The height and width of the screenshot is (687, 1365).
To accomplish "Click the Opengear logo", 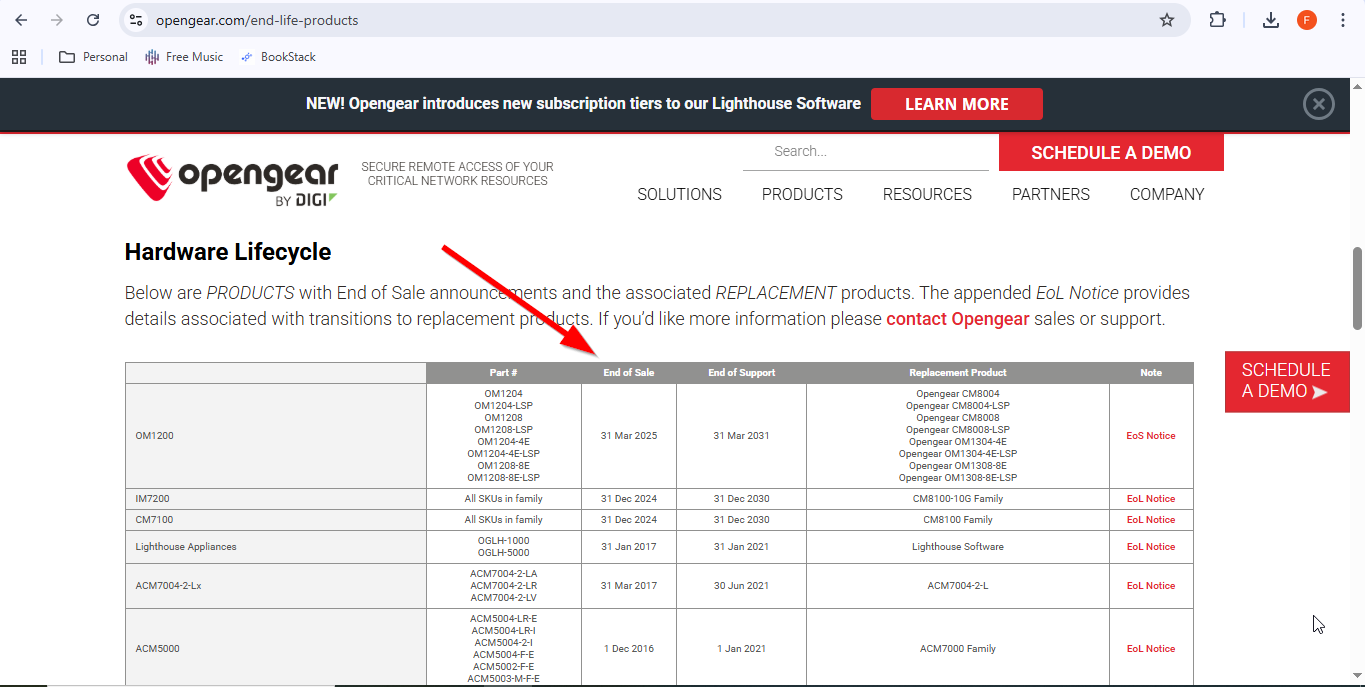I will point(232,179).
